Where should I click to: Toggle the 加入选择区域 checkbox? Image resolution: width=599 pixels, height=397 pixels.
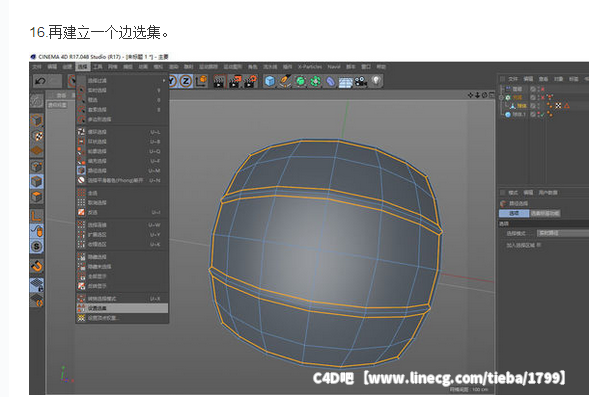[x=539, y=245]
